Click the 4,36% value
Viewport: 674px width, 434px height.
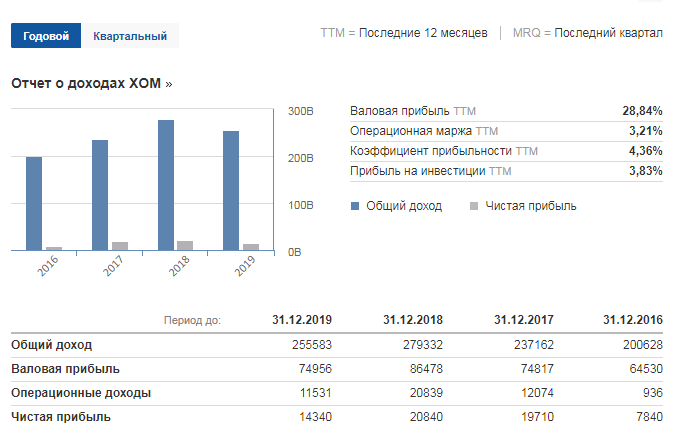646,151
